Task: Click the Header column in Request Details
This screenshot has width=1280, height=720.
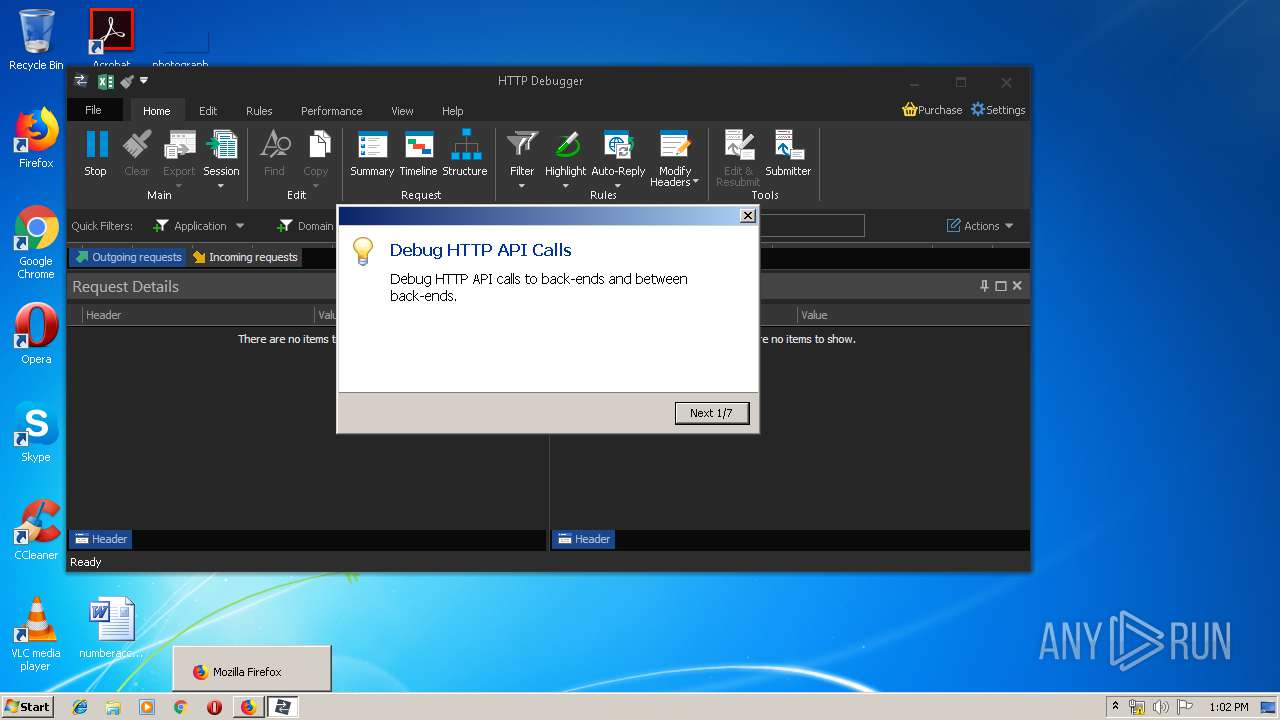Action: [x=198, y=315]
